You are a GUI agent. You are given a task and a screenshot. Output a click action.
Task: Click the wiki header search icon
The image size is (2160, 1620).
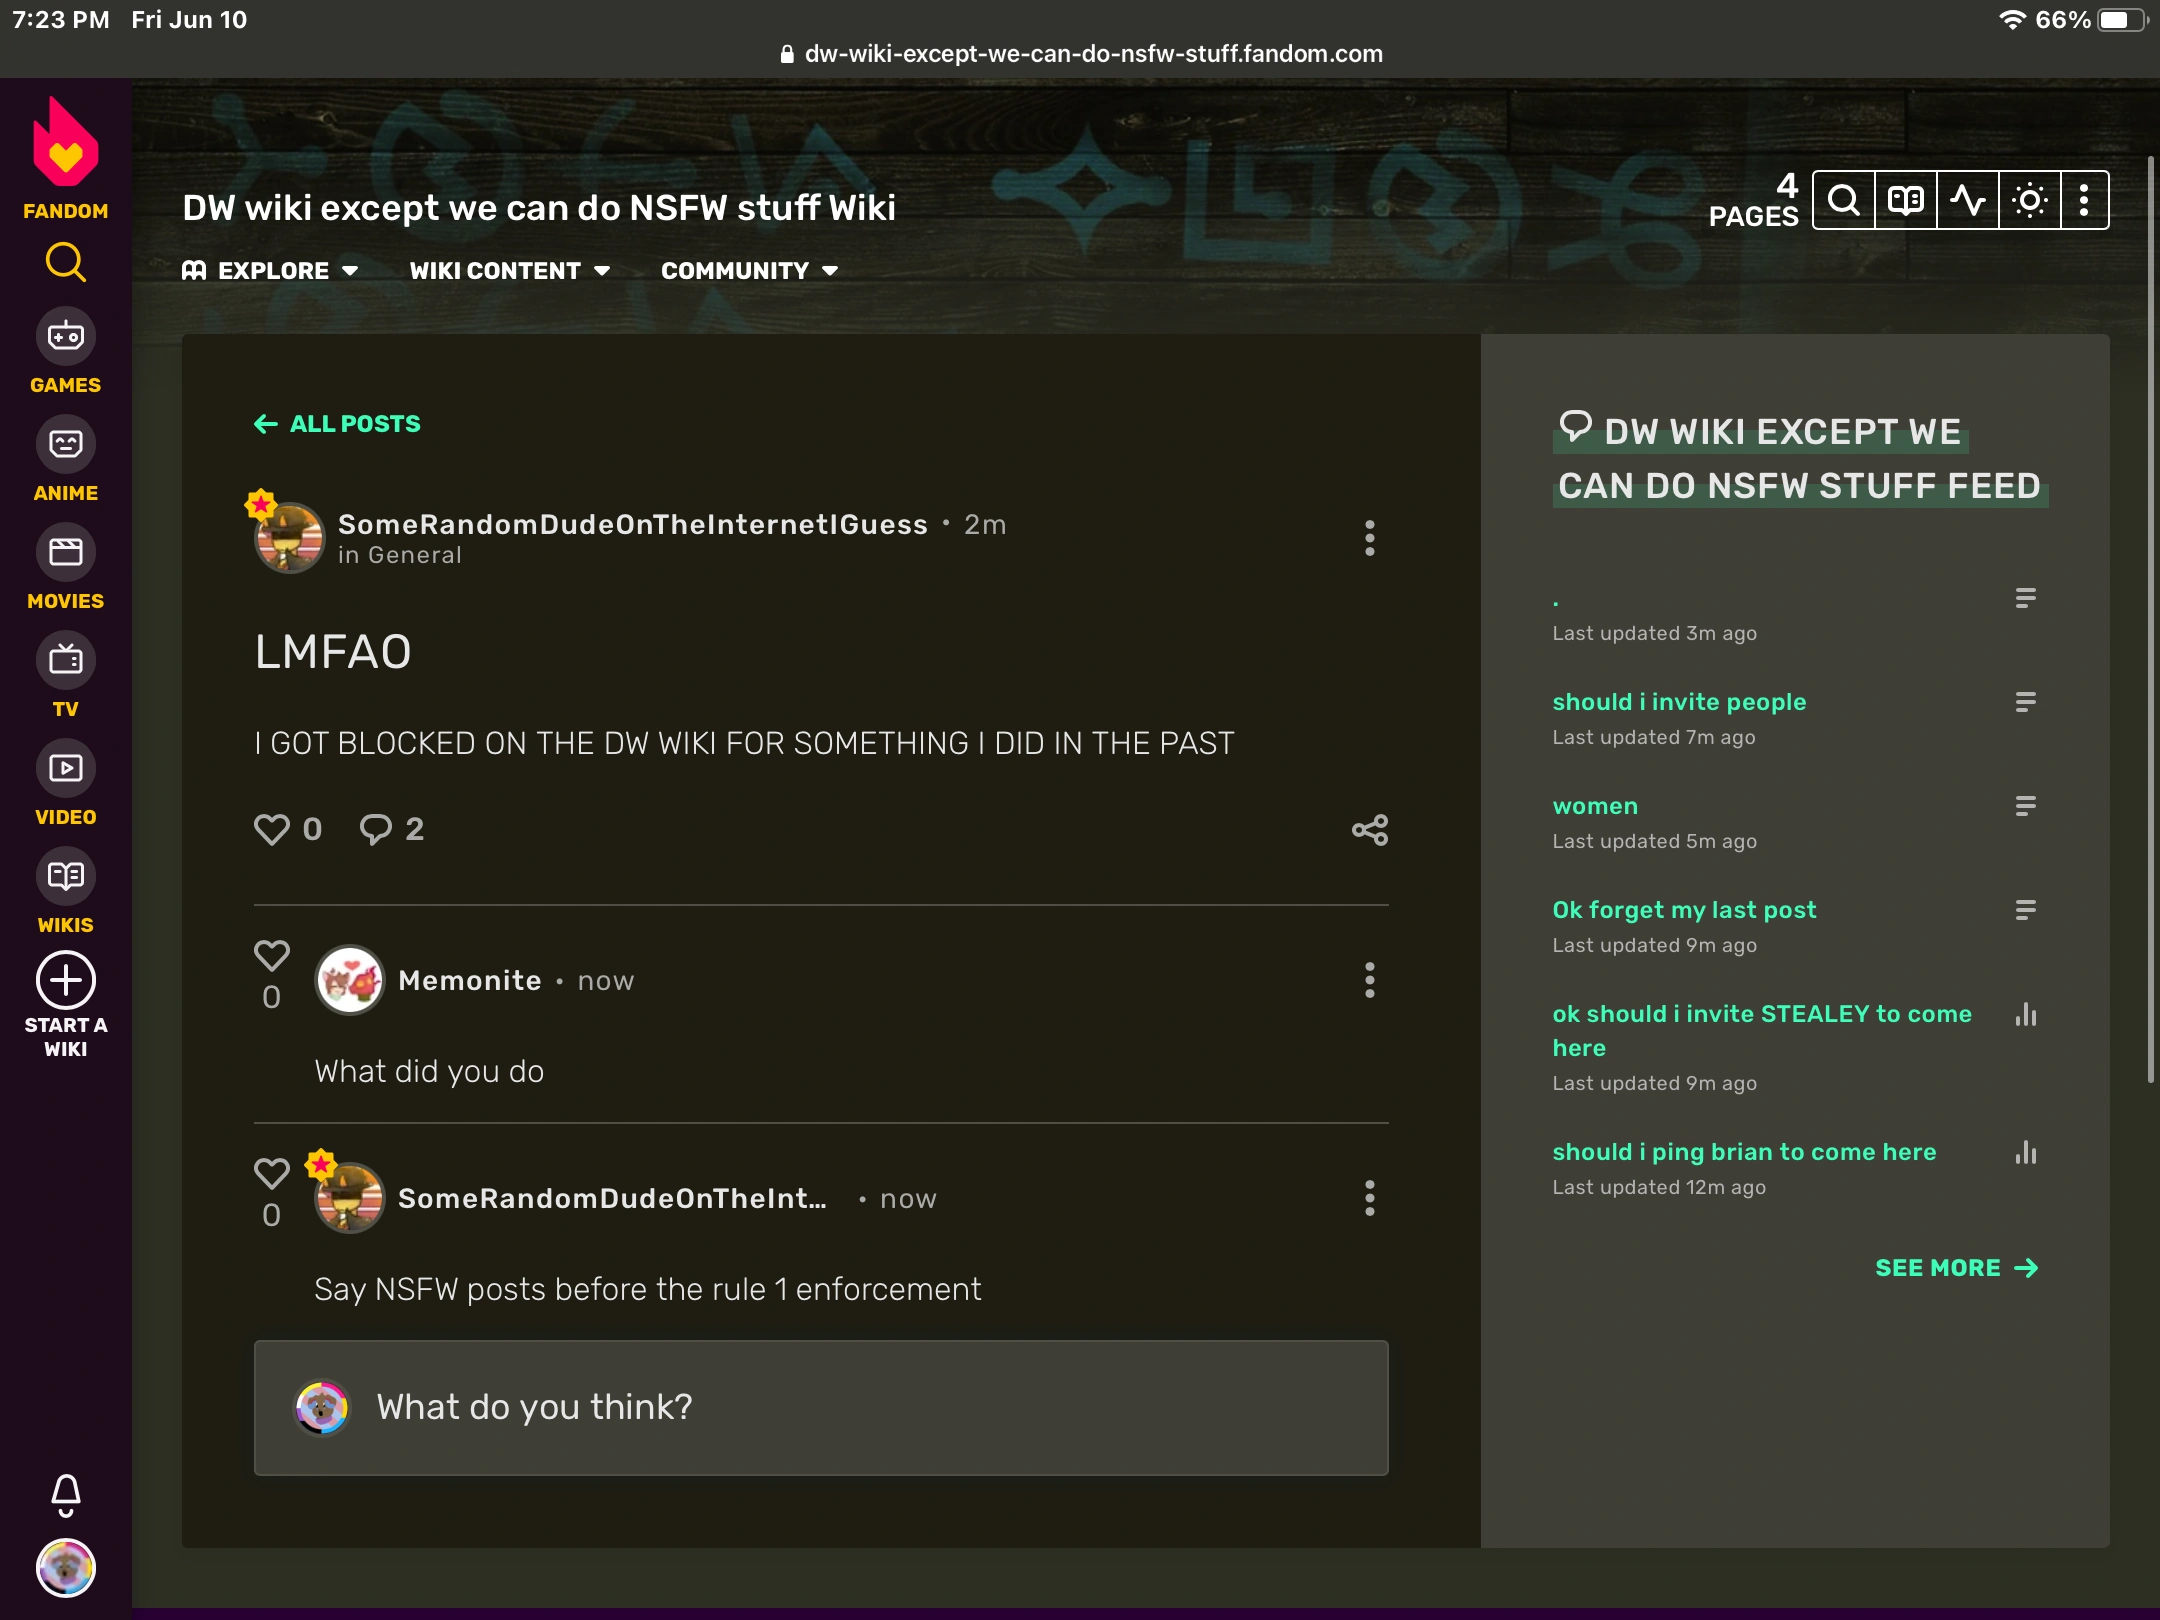pyautogui.click(x=1843, y=201)
